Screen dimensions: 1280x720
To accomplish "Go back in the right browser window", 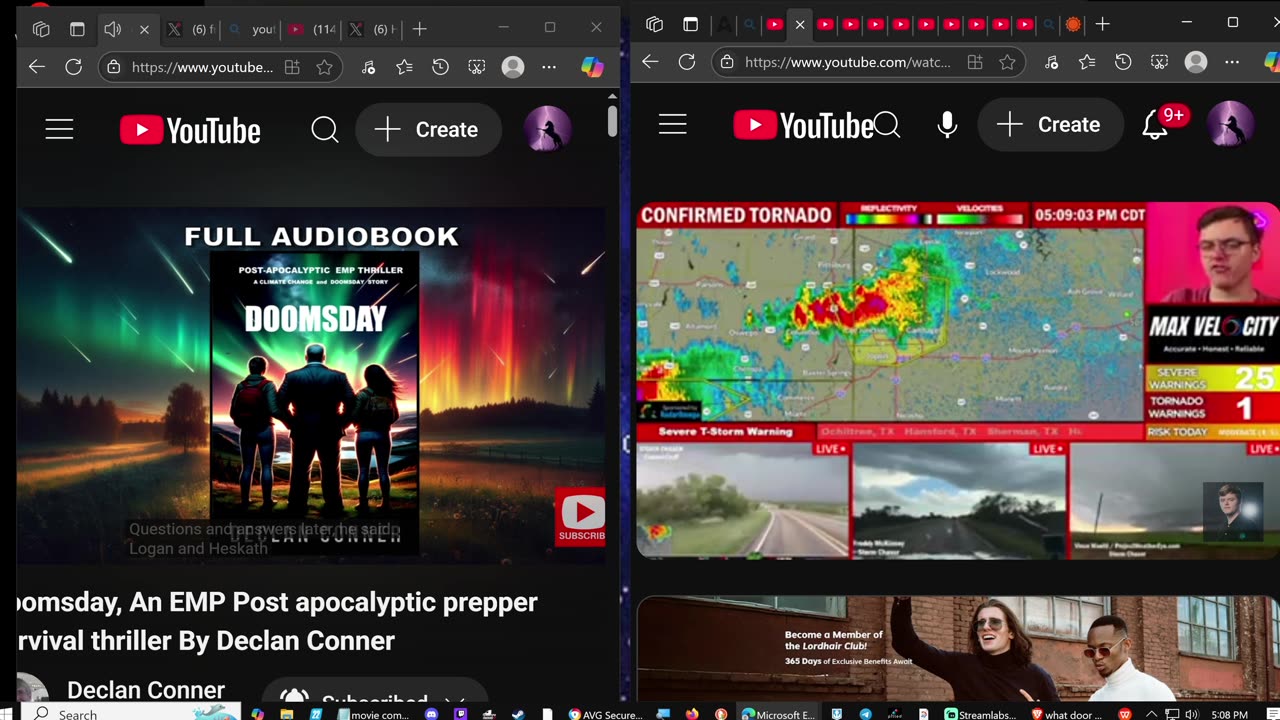I will click(650, 62).
